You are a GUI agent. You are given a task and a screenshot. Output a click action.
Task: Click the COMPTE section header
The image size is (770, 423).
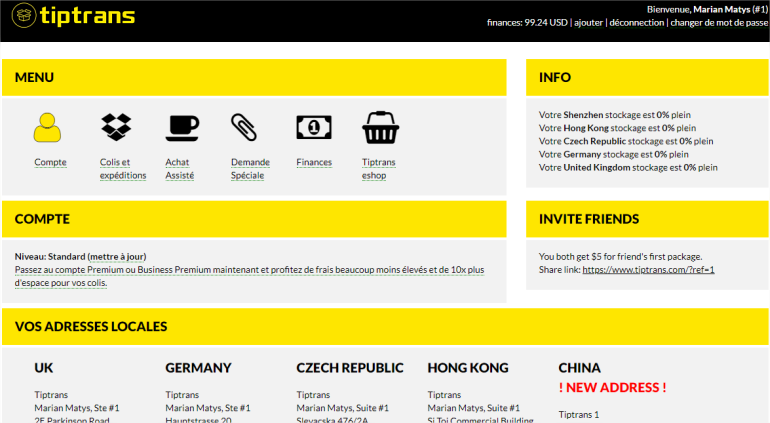tap(254, 219)
